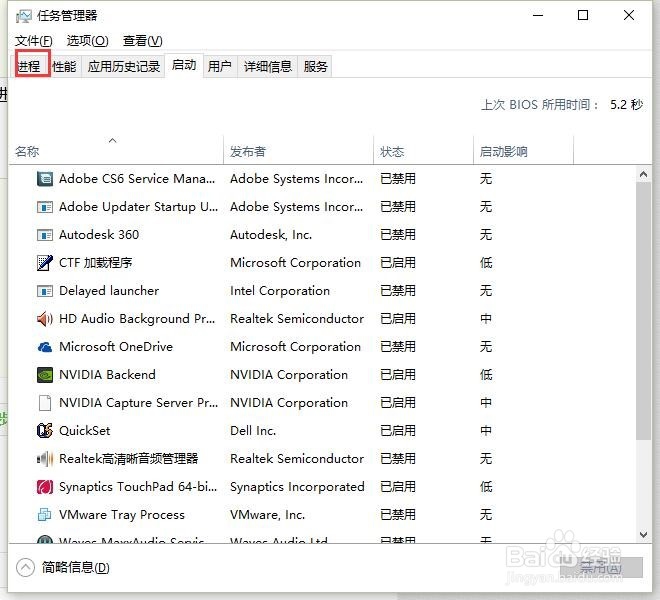Select the NVIDIA Backend name text

click(107, 375)
